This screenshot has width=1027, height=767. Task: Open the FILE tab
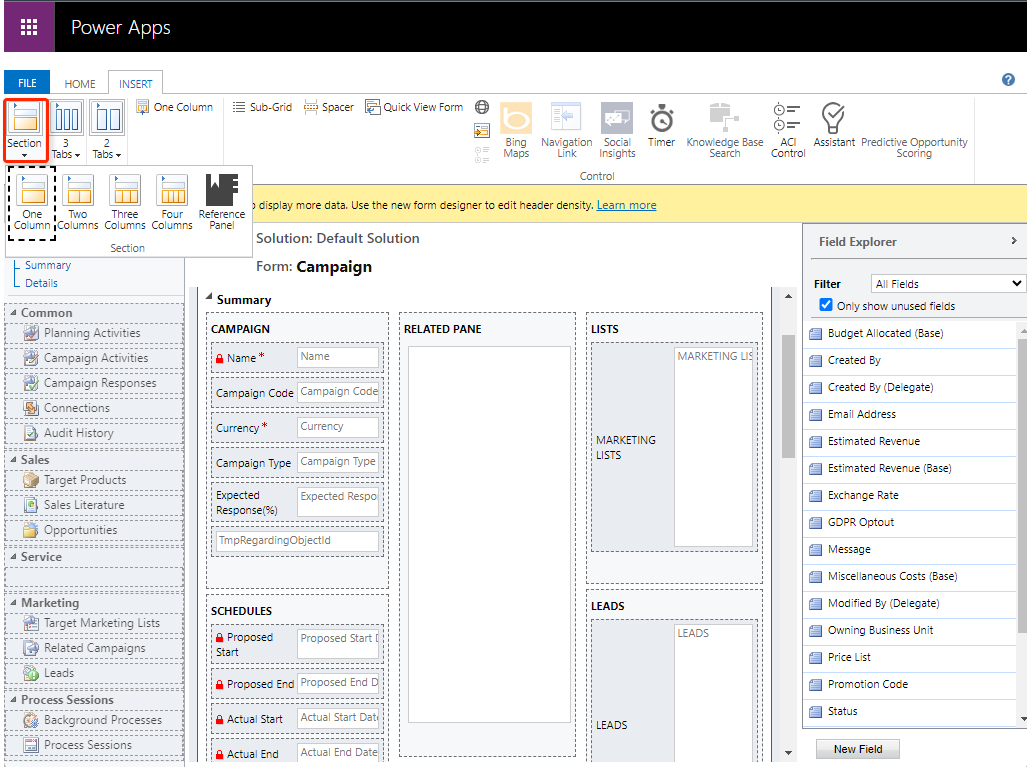pyautogui.click(x=27, y=83)
